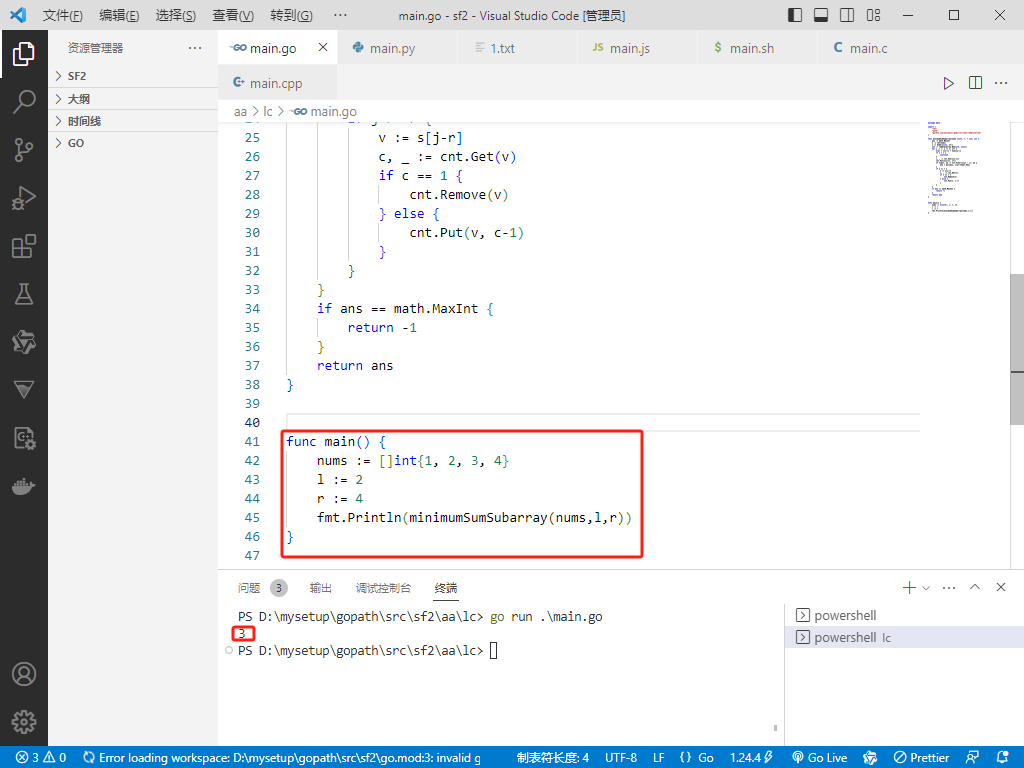Image resolution: width=1024 pixels, height=768 pixels.
Task: Click errors and warnings status indicator
Action: [41, 758]
